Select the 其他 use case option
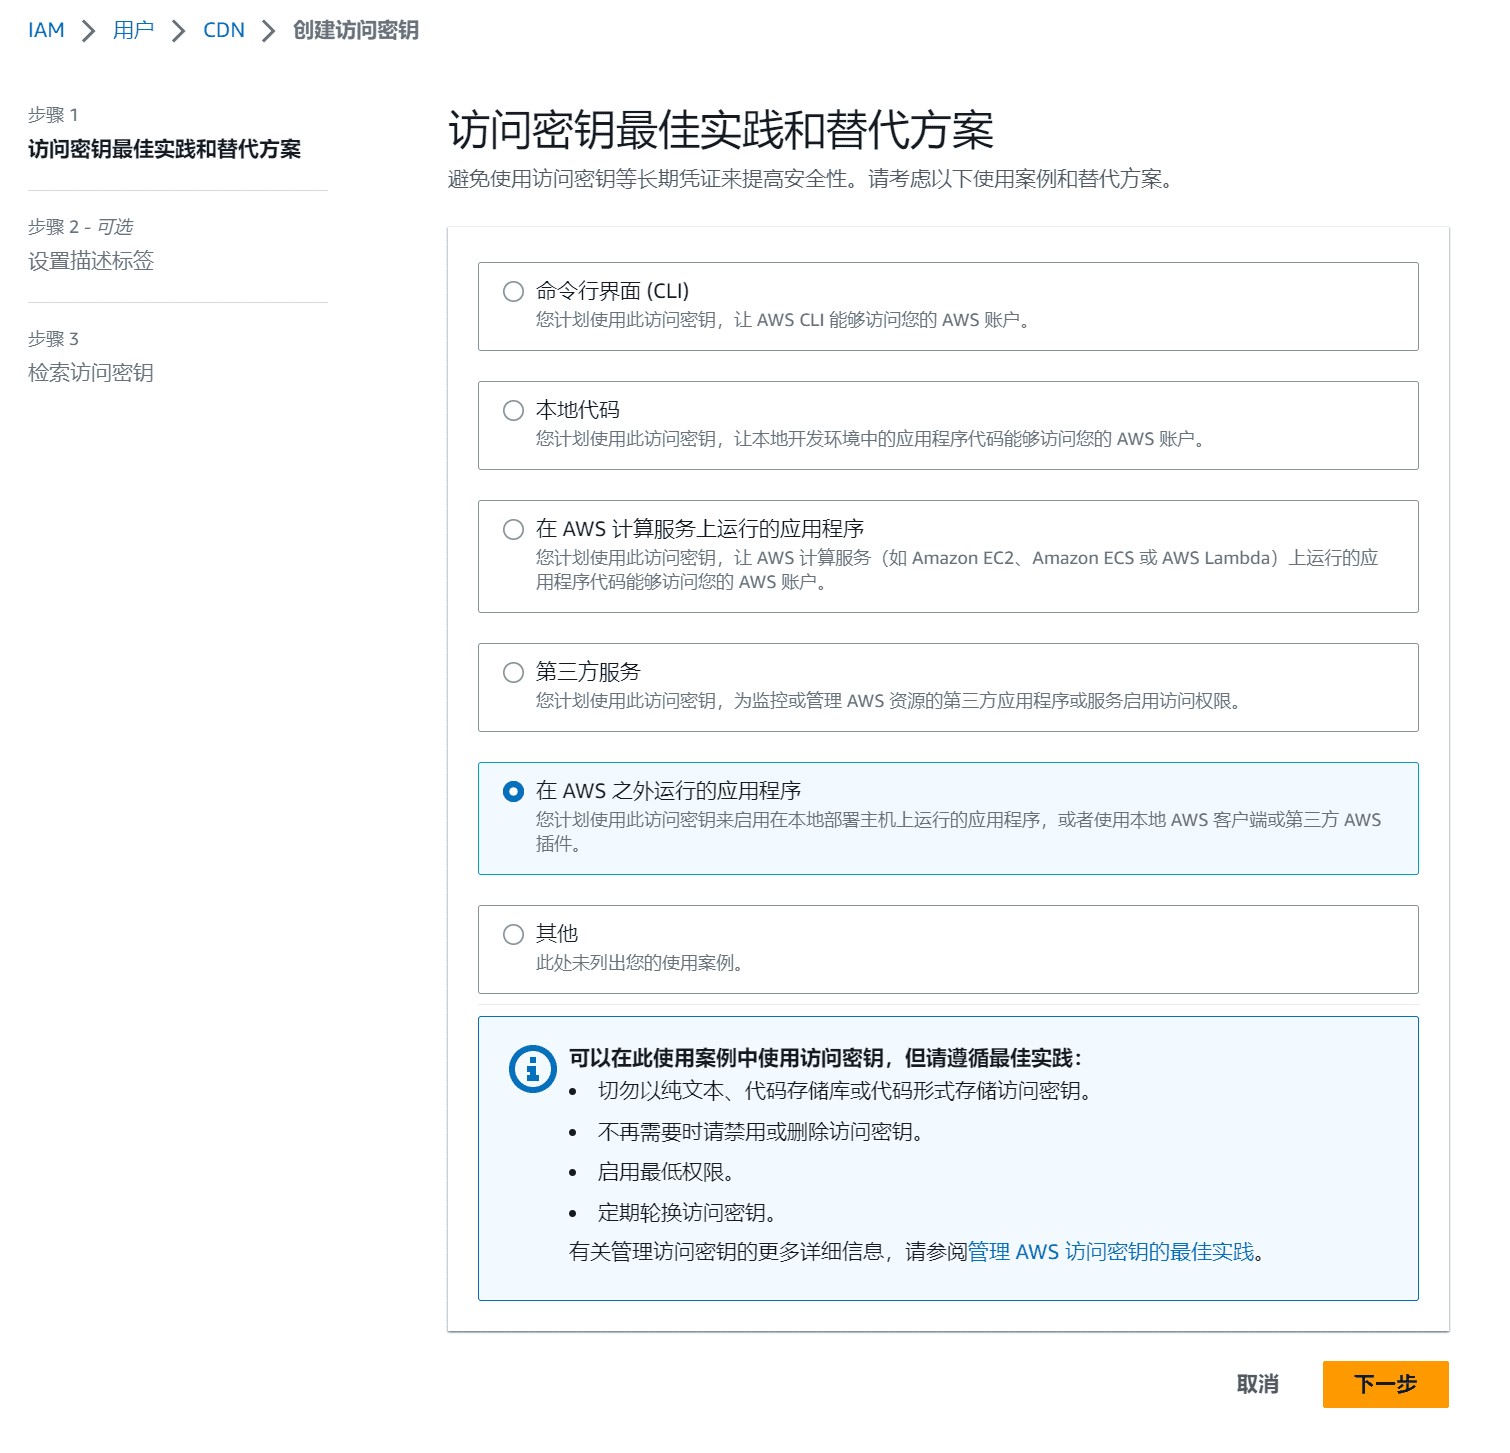Image resolution: width=1510 pixels, height=1453 pixels. pos(513,933)
